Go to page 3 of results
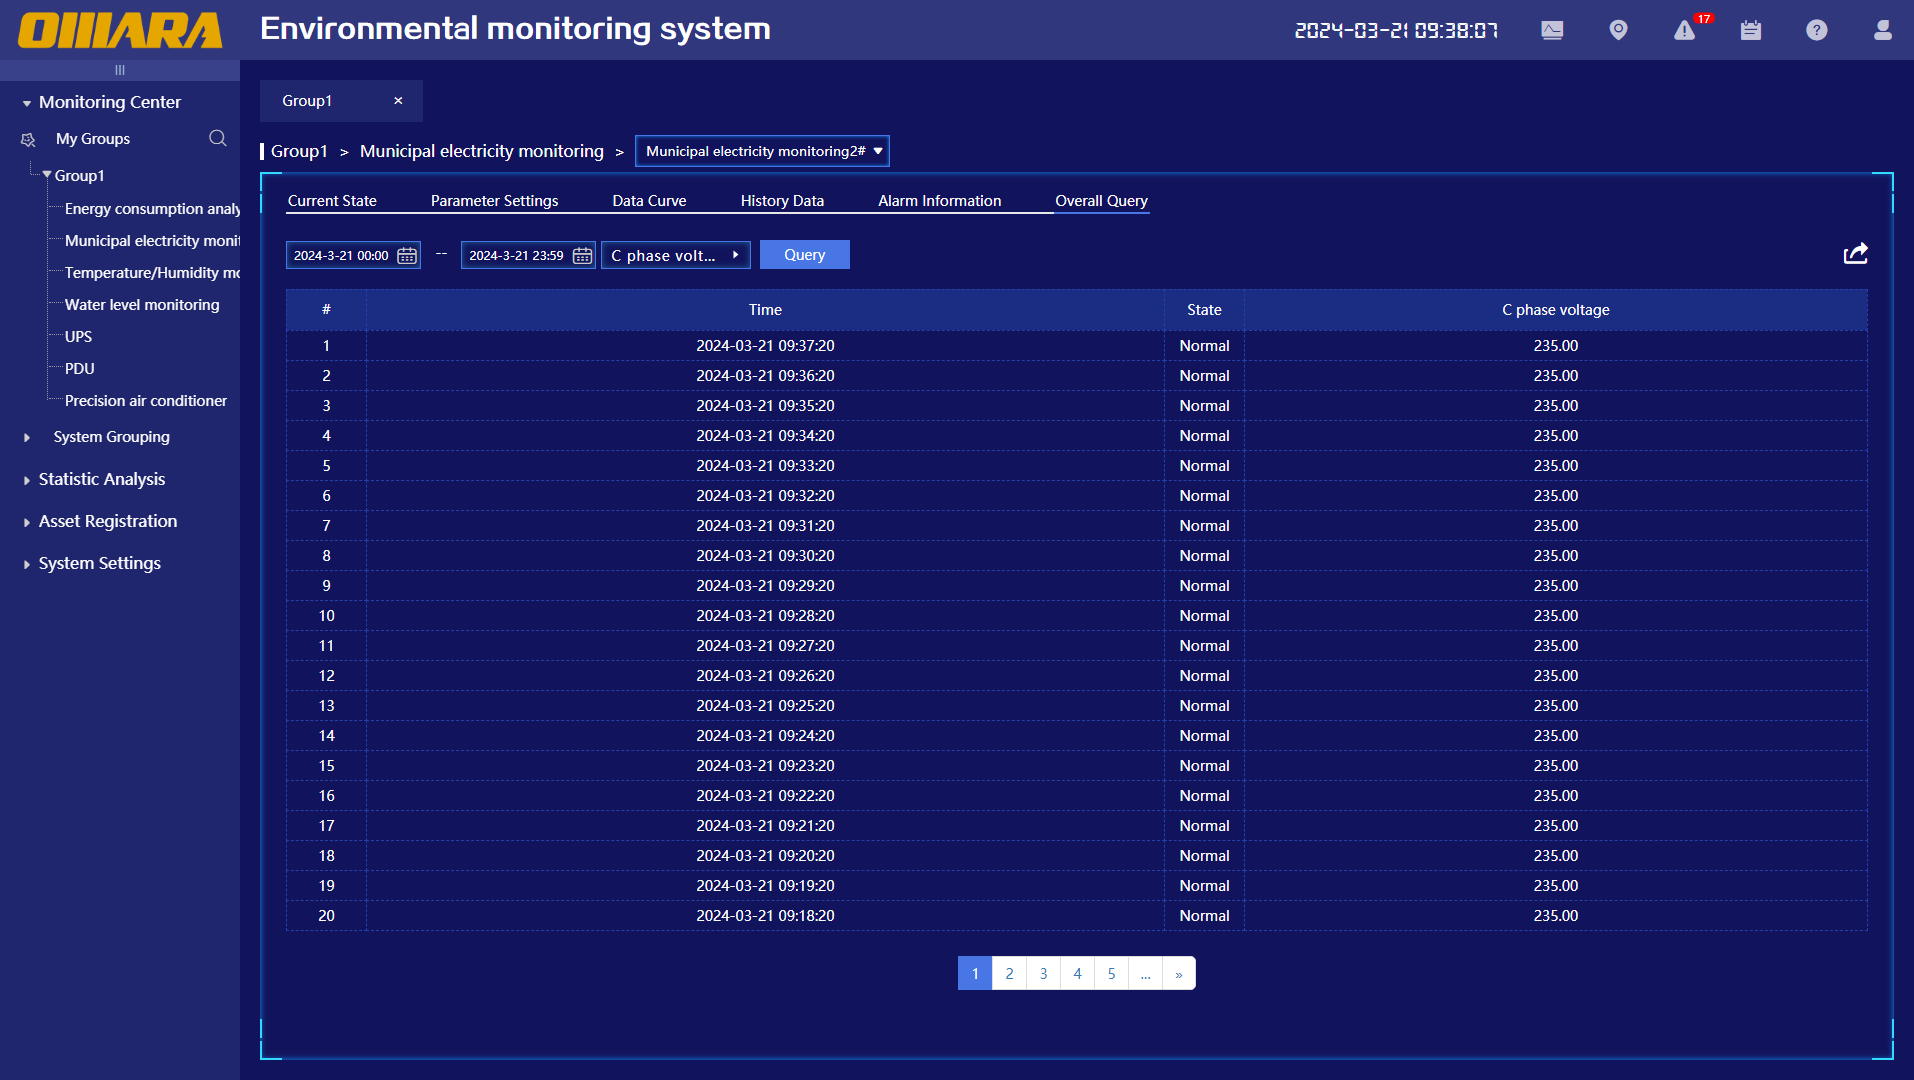This screenshot has height=1080, width=1914. (1043, 973)
